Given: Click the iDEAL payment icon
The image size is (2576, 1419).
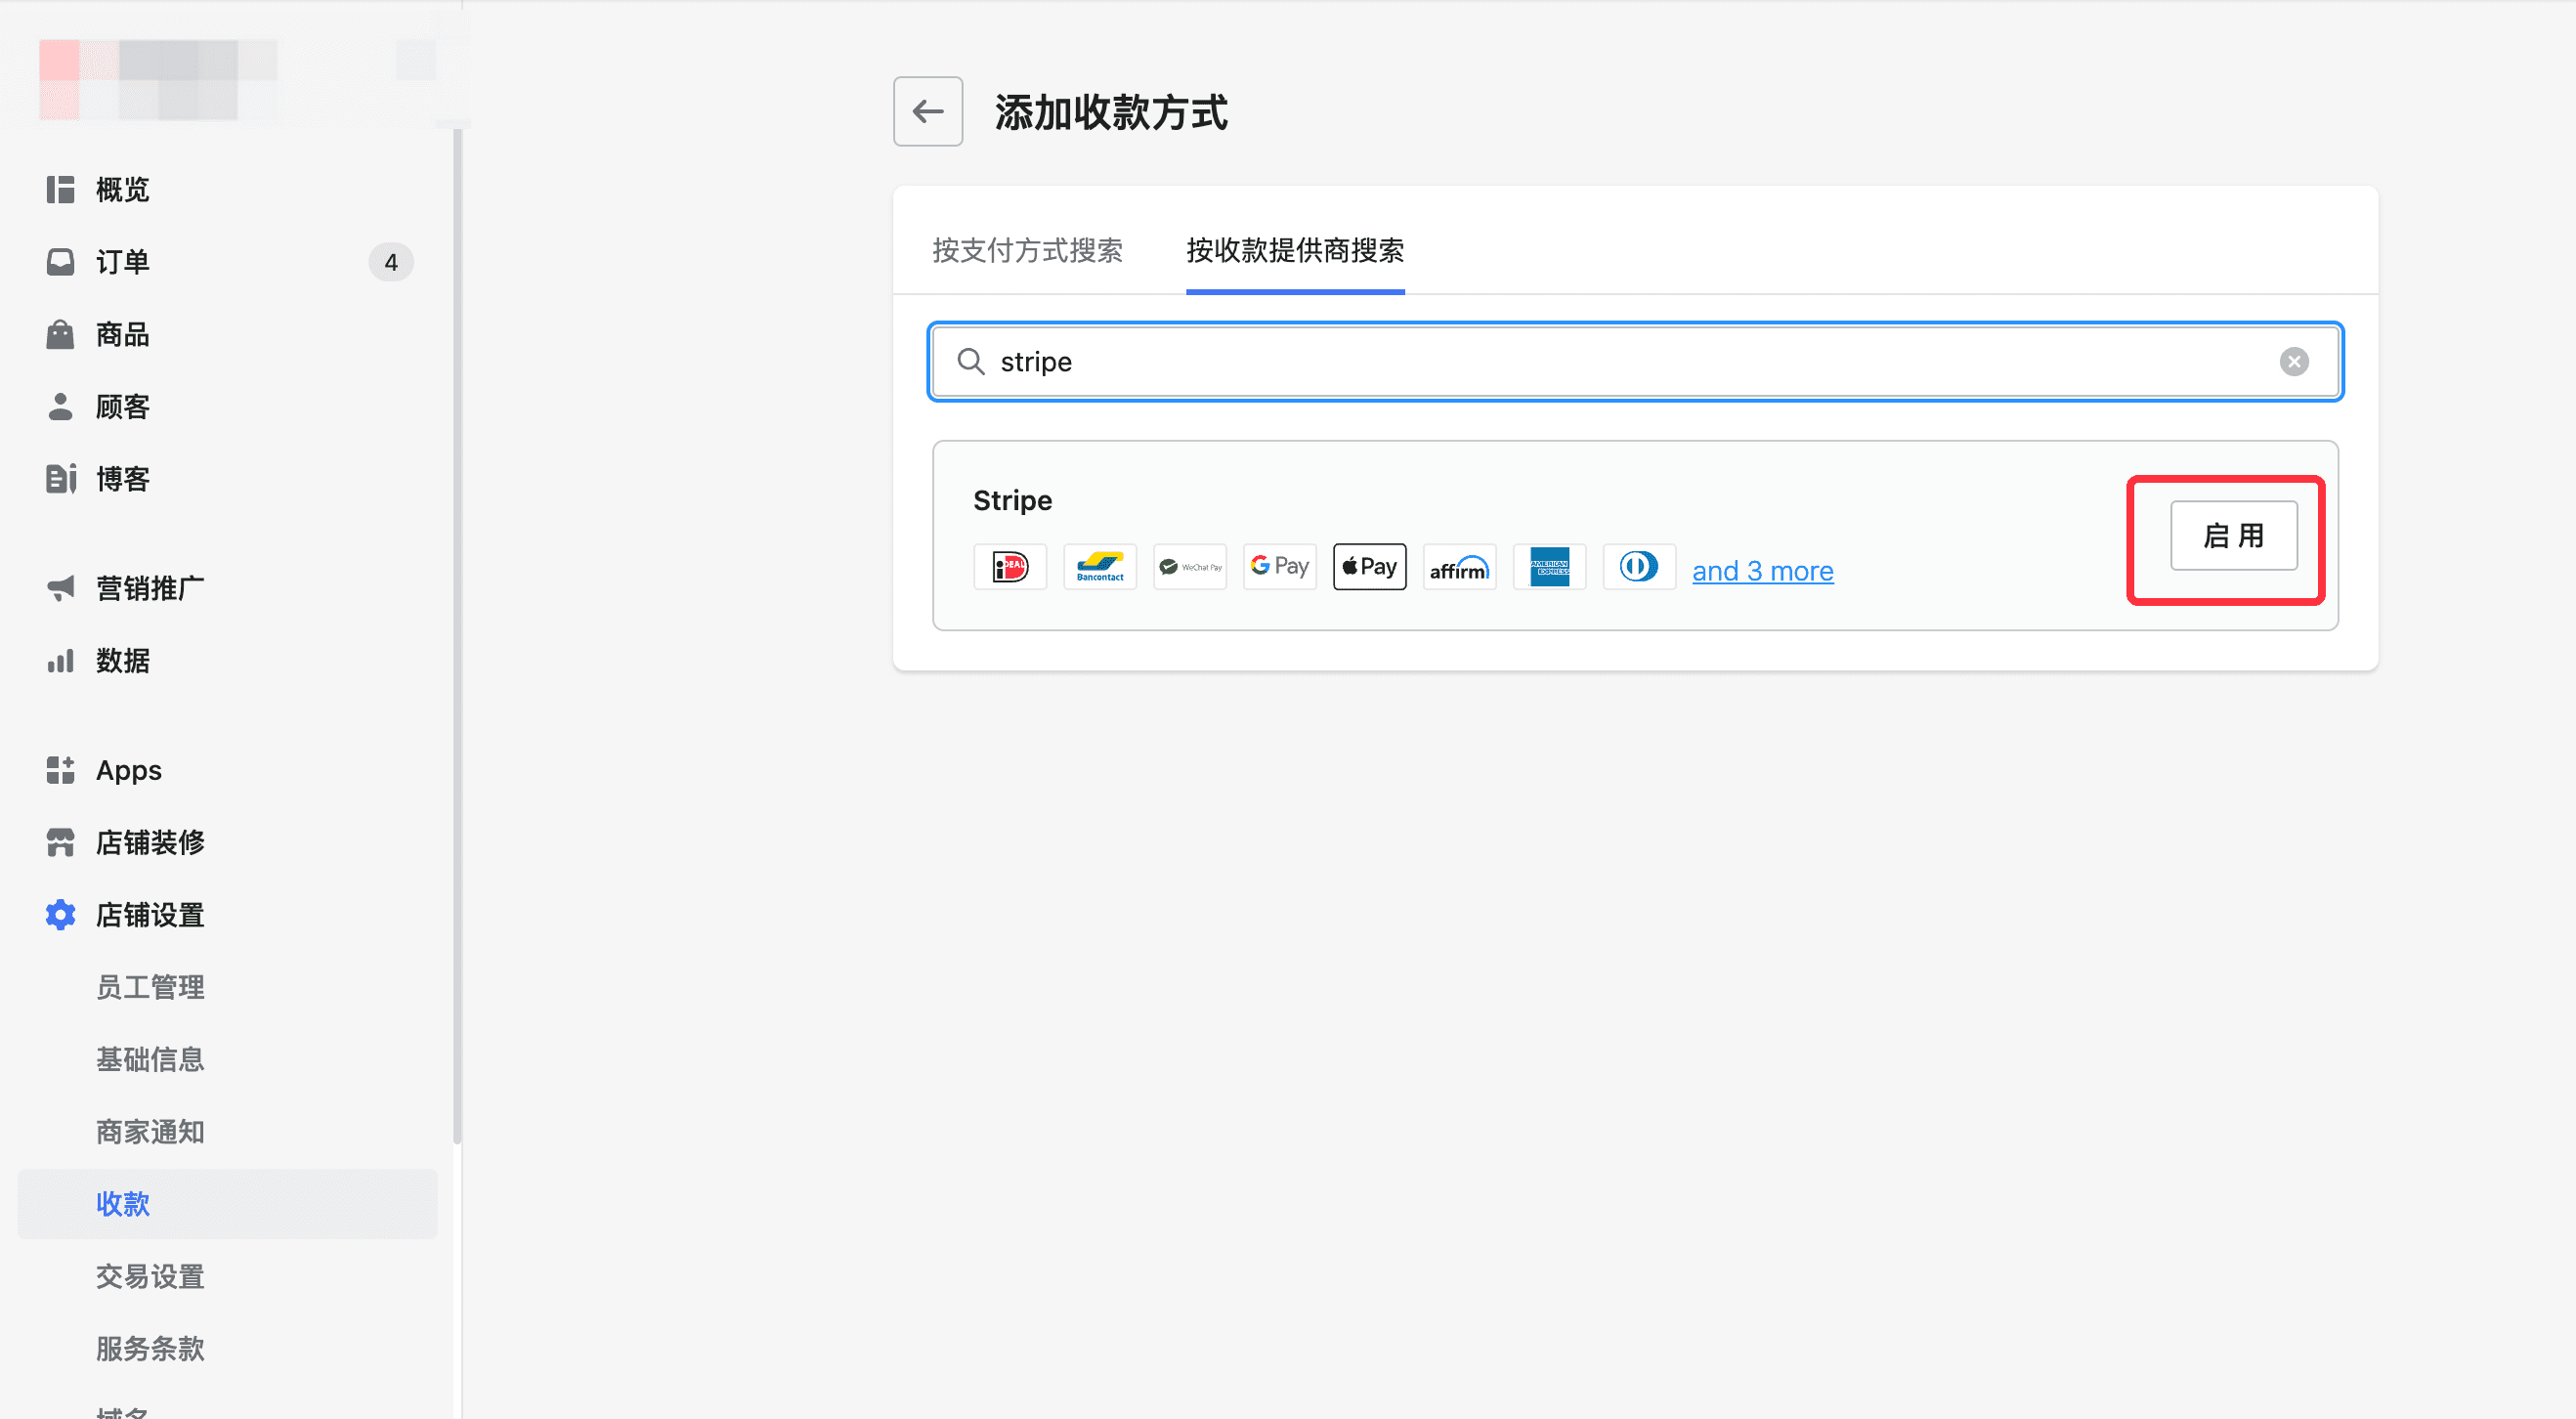Looking at the screenshot, I should [1010, 567].
